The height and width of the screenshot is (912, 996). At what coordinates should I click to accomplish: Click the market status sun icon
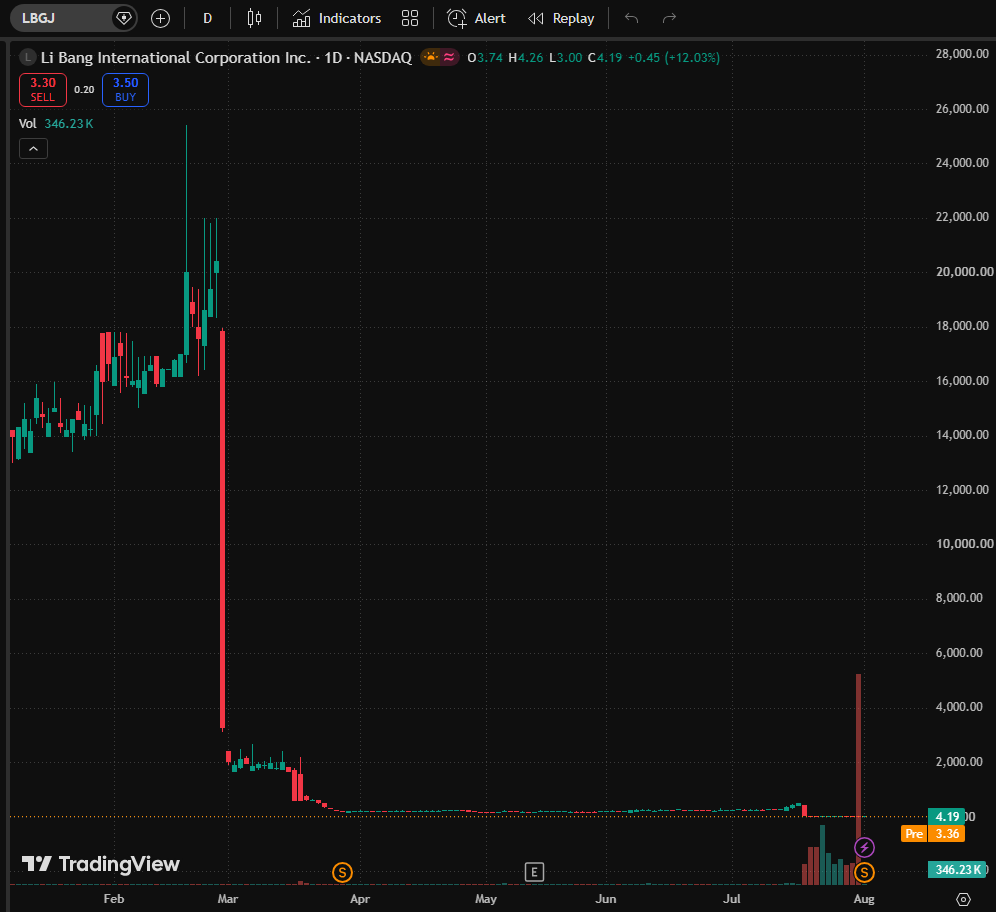431,57
